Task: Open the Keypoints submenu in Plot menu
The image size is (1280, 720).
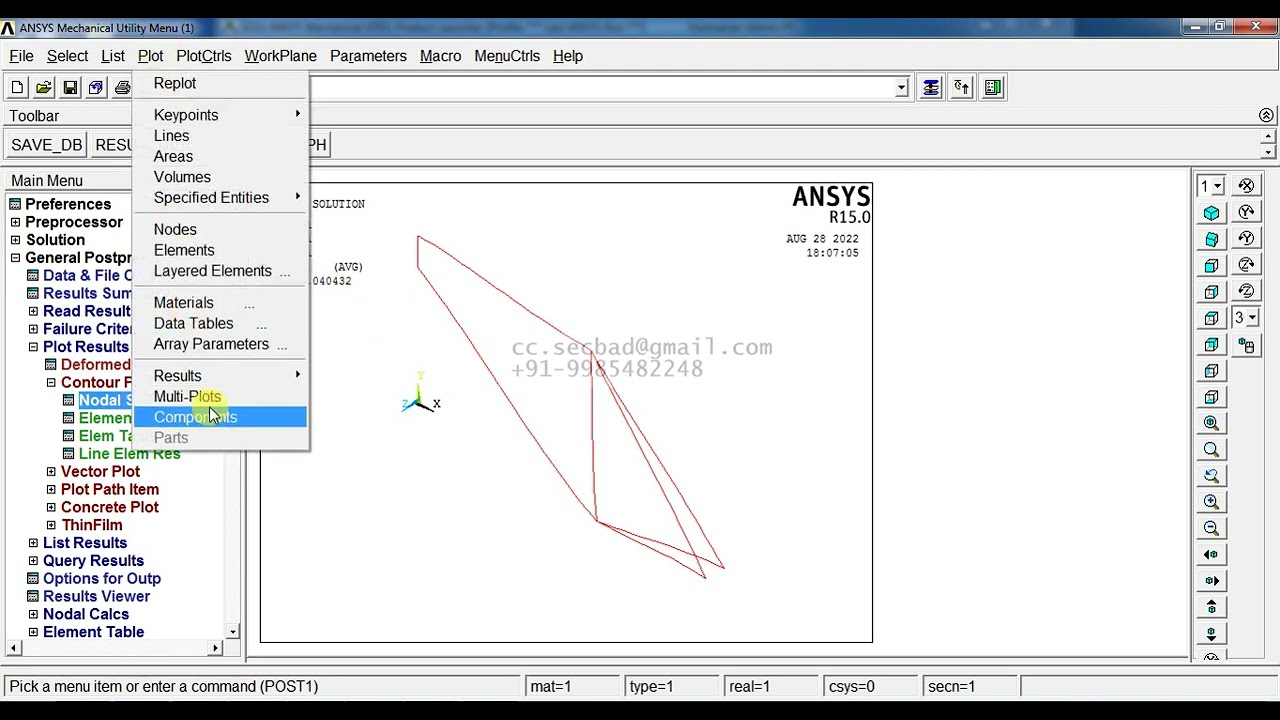Action: (221, 115)
